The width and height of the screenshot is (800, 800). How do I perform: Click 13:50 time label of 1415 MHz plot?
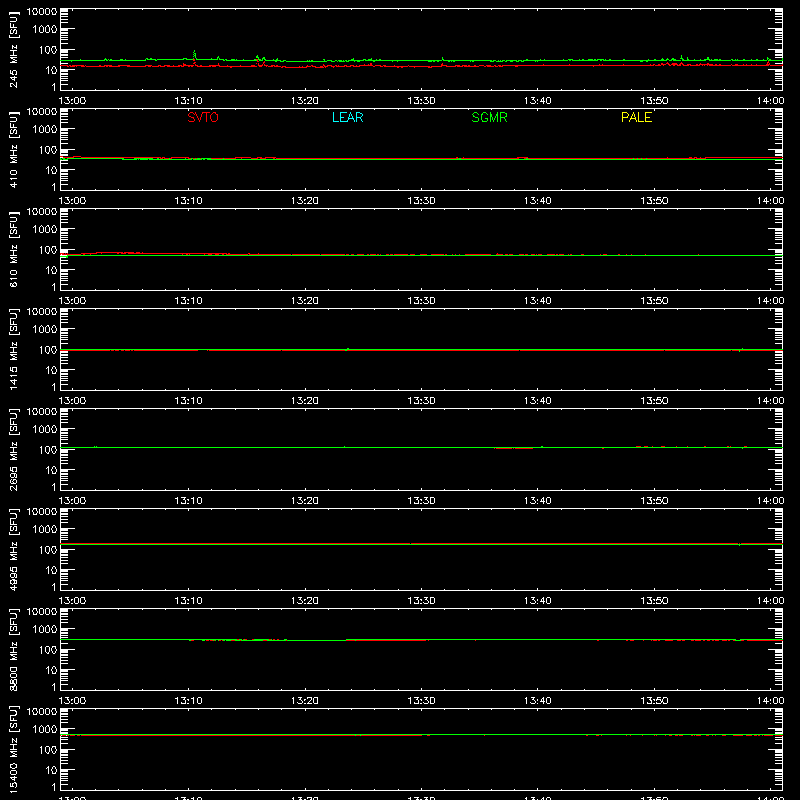pyautogui.click(x=654, y=401)
